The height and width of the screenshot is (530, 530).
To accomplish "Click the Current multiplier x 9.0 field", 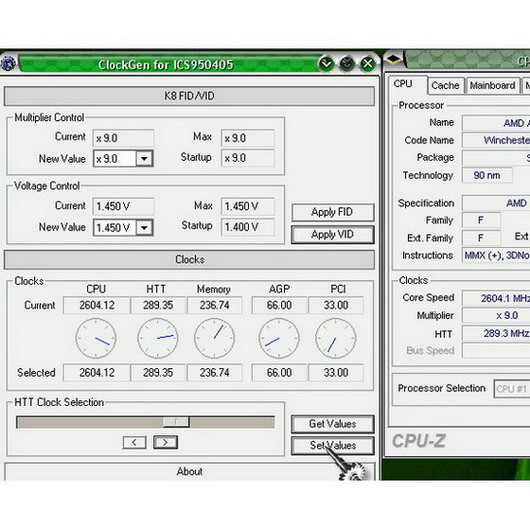I will [x=123, y=138].
